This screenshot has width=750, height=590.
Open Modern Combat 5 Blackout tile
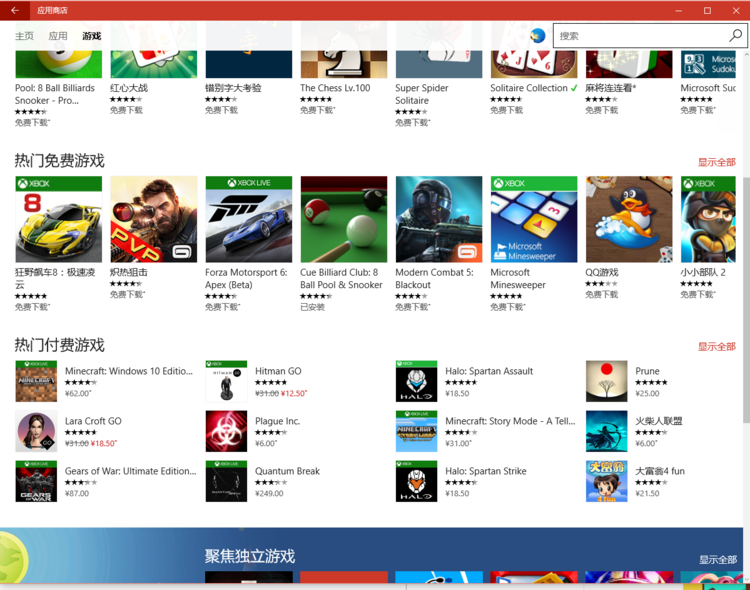click(439, 219)
